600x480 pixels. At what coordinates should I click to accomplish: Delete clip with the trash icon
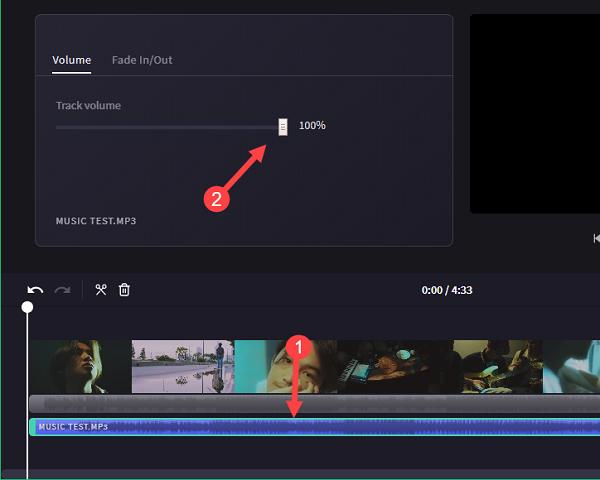coord(124,290)
